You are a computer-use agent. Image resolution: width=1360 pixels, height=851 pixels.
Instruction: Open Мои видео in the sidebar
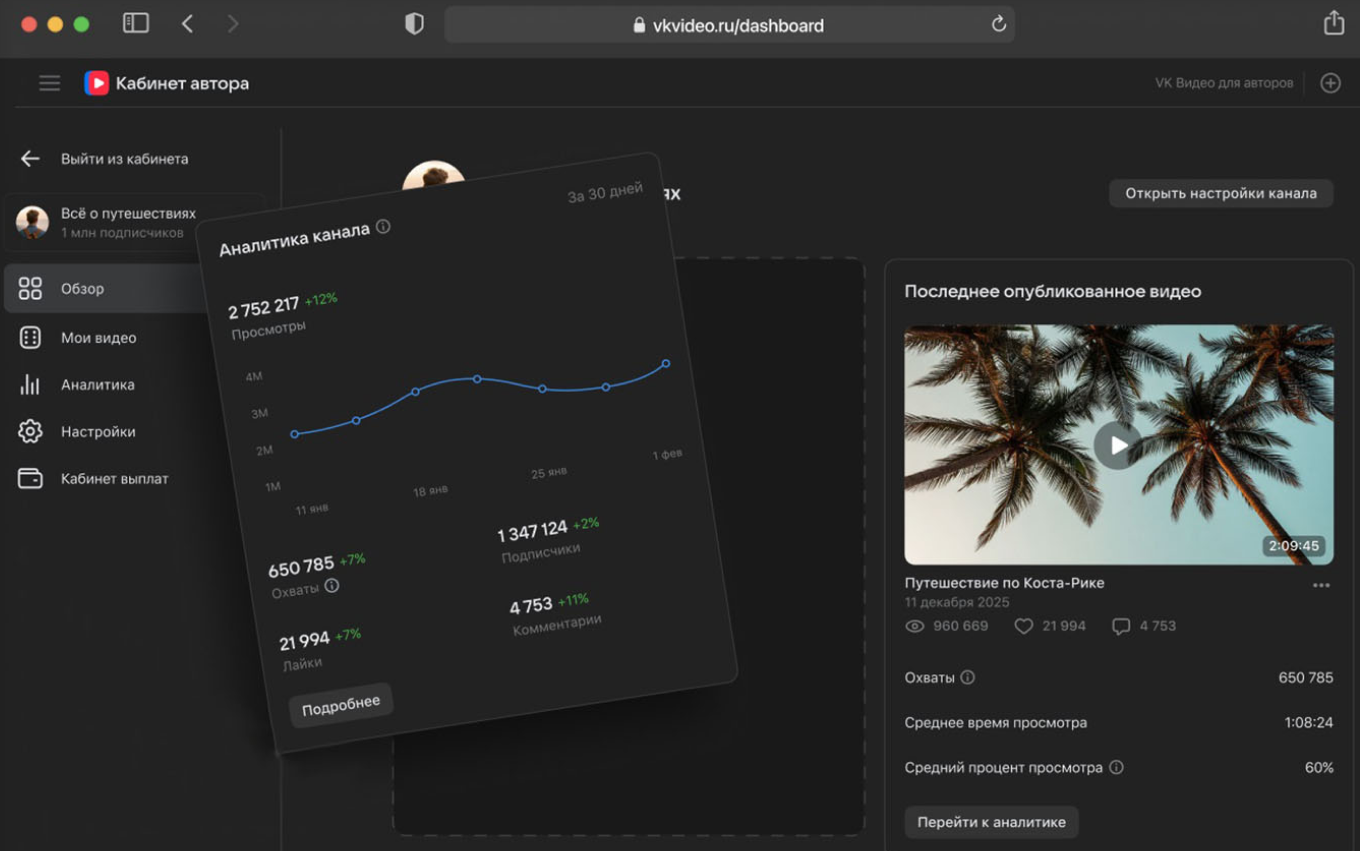(98, 338)
